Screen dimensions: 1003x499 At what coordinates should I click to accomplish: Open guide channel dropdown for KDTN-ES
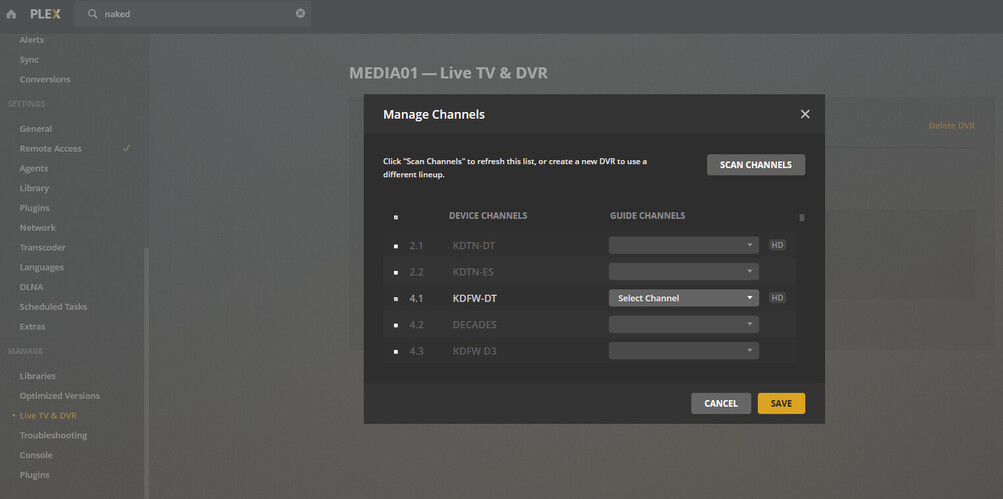point(684,271)
